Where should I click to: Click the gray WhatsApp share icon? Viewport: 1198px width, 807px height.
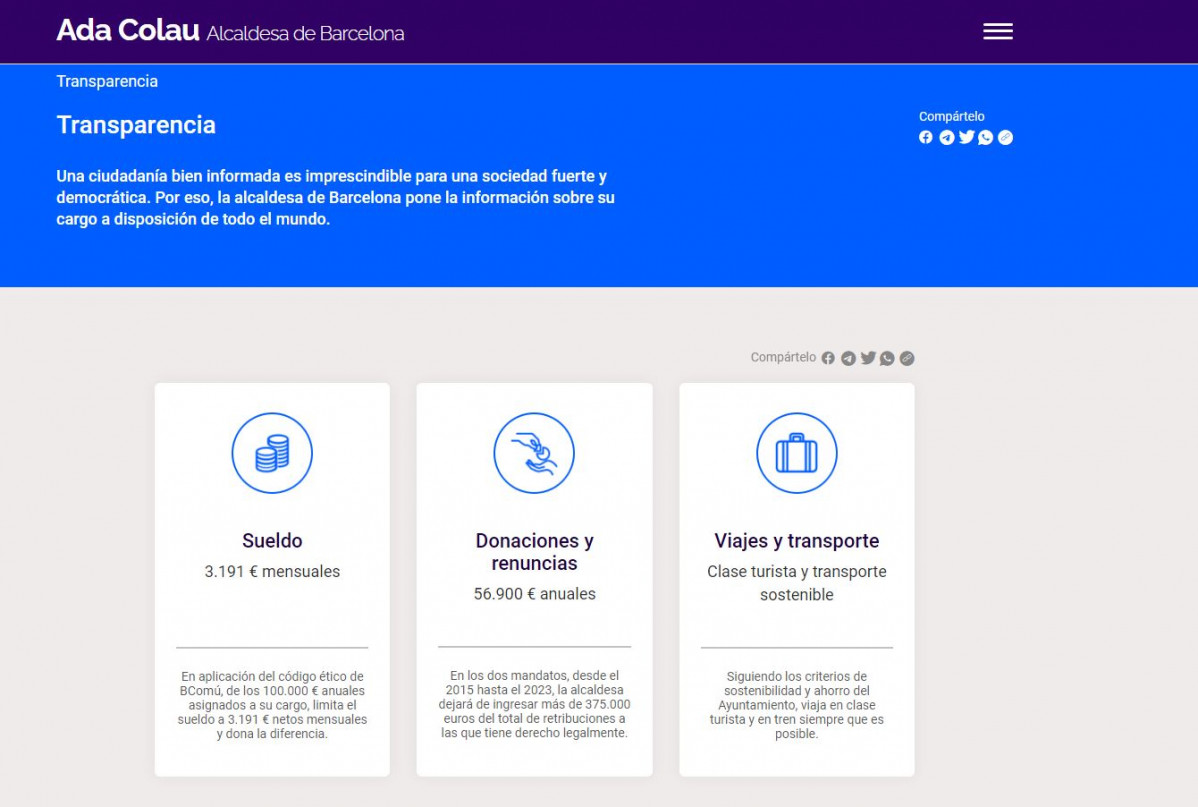coord(887,358)
